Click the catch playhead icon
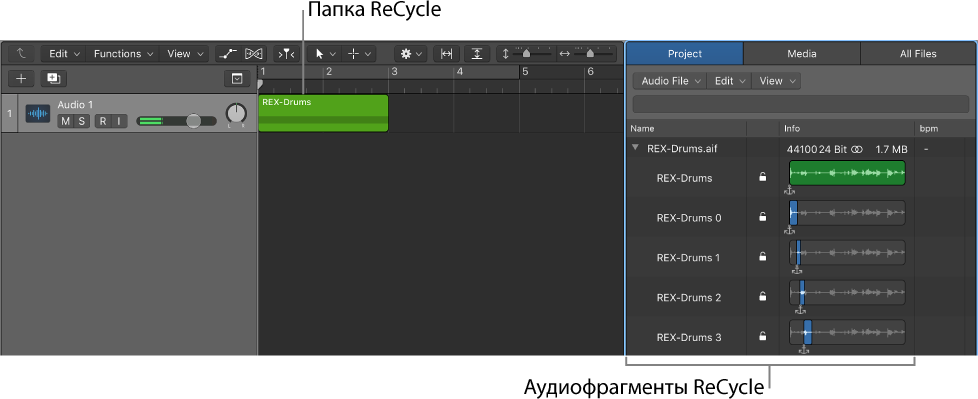The height and width of the screenshot is (399, 978). click(287, 54)
